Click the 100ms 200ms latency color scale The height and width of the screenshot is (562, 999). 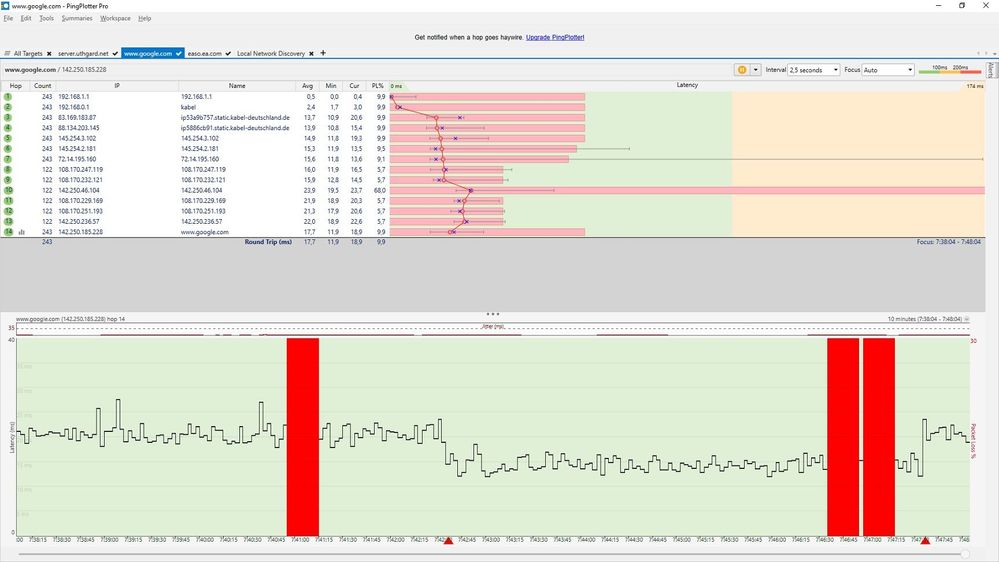[950, 69]
